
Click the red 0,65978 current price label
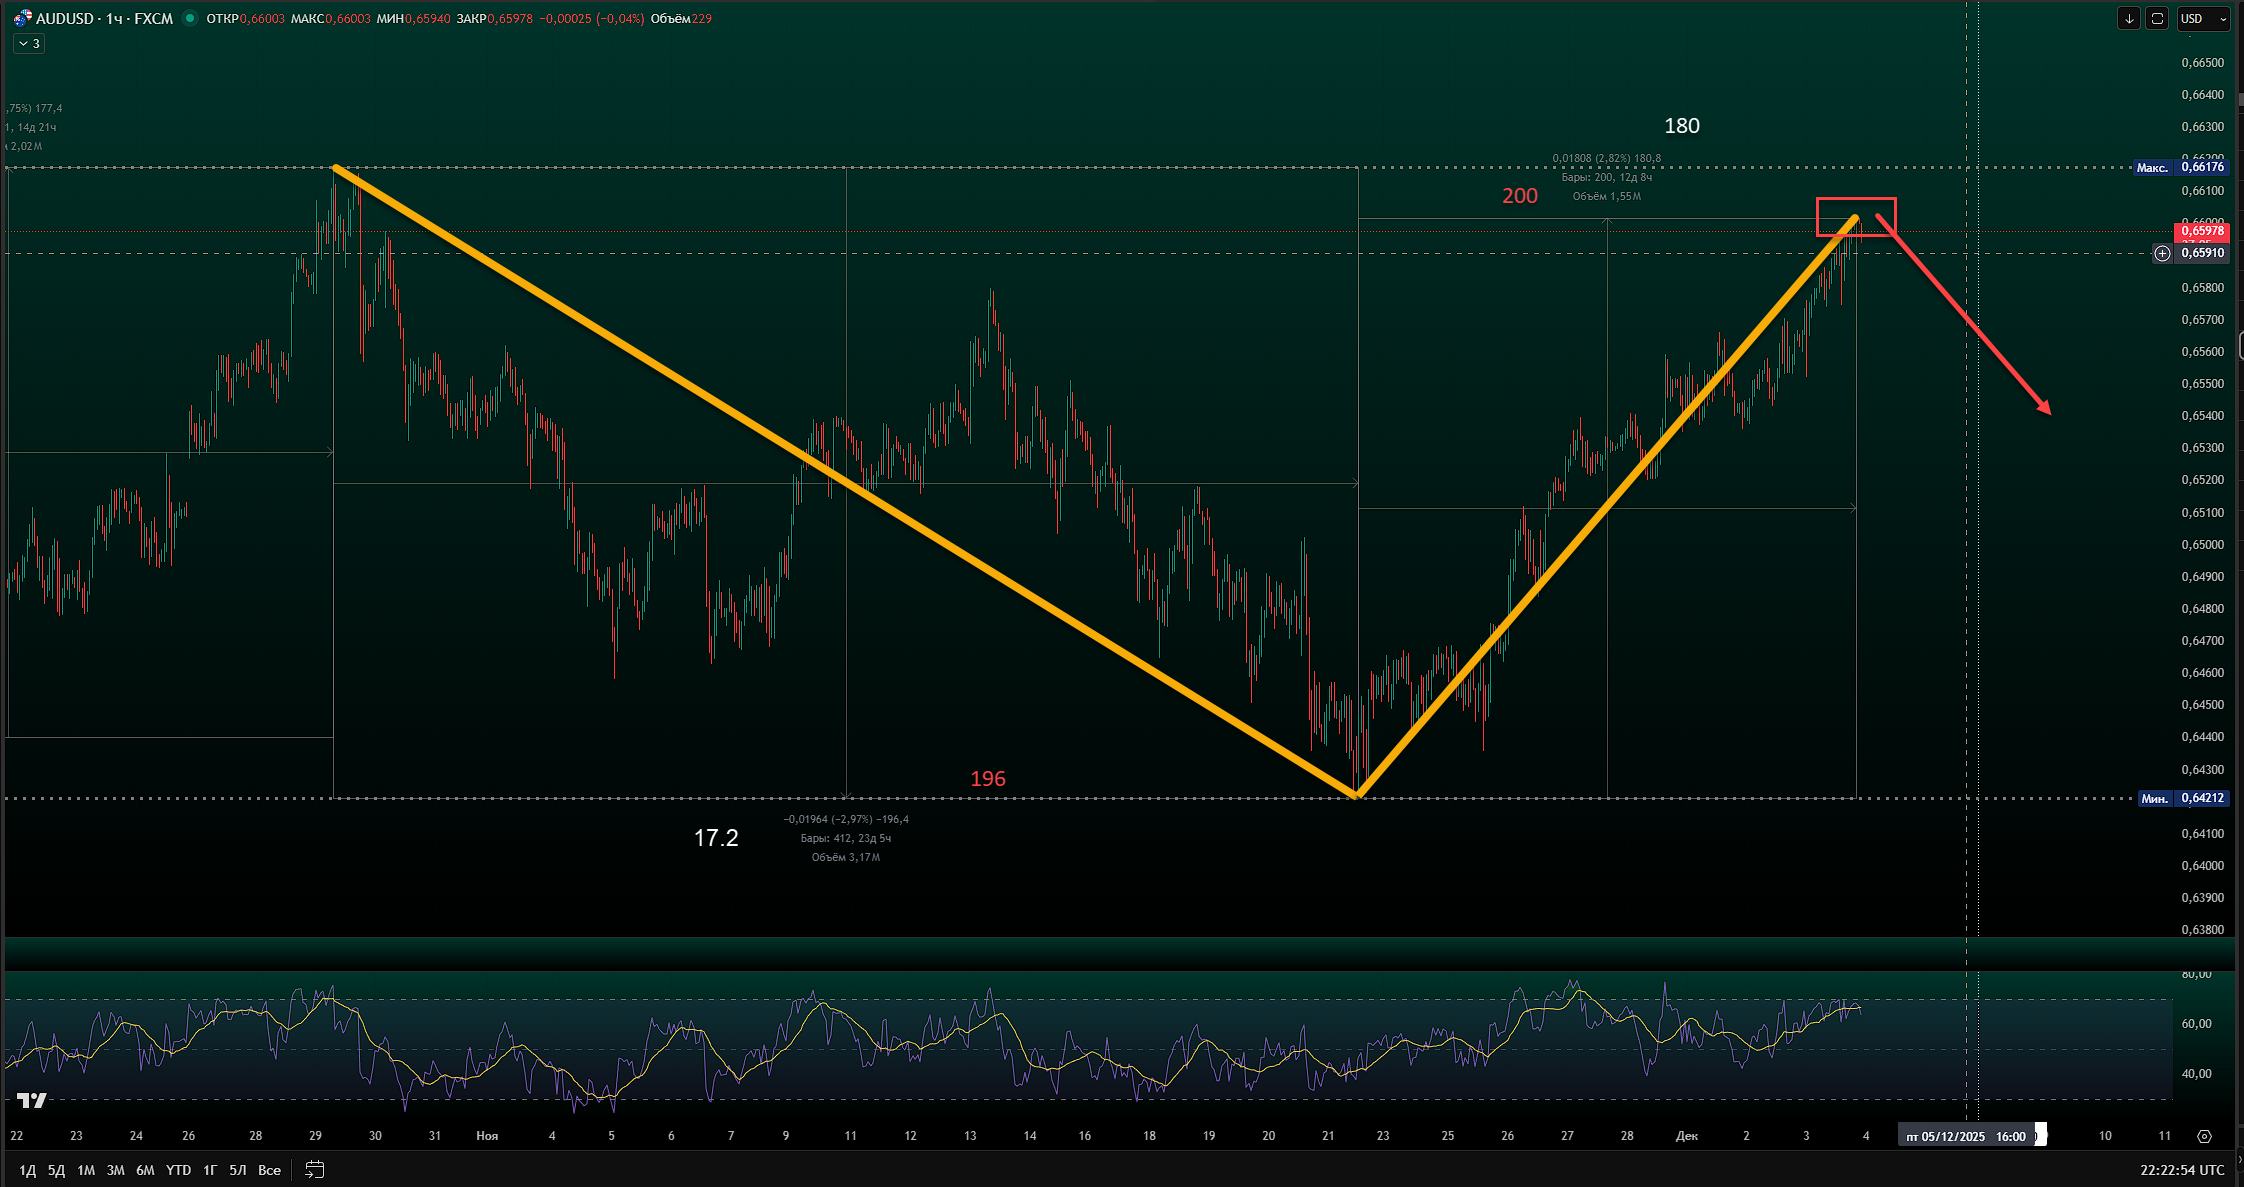pos(2201,231)
